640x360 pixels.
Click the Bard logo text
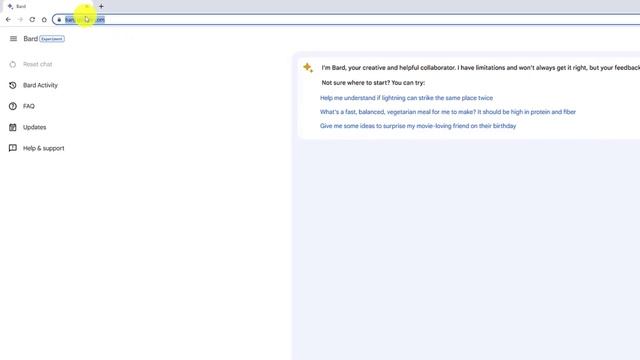click(31, 39)
